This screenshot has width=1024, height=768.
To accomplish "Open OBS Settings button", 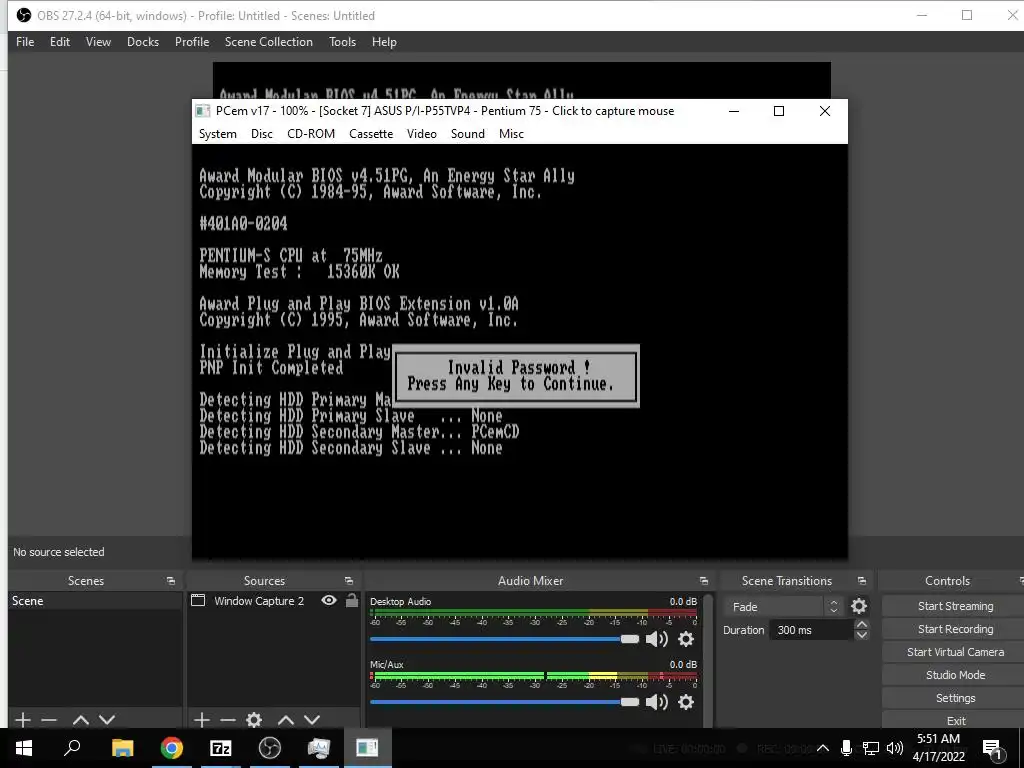I will pyautogui.click(x=955, y=698).
